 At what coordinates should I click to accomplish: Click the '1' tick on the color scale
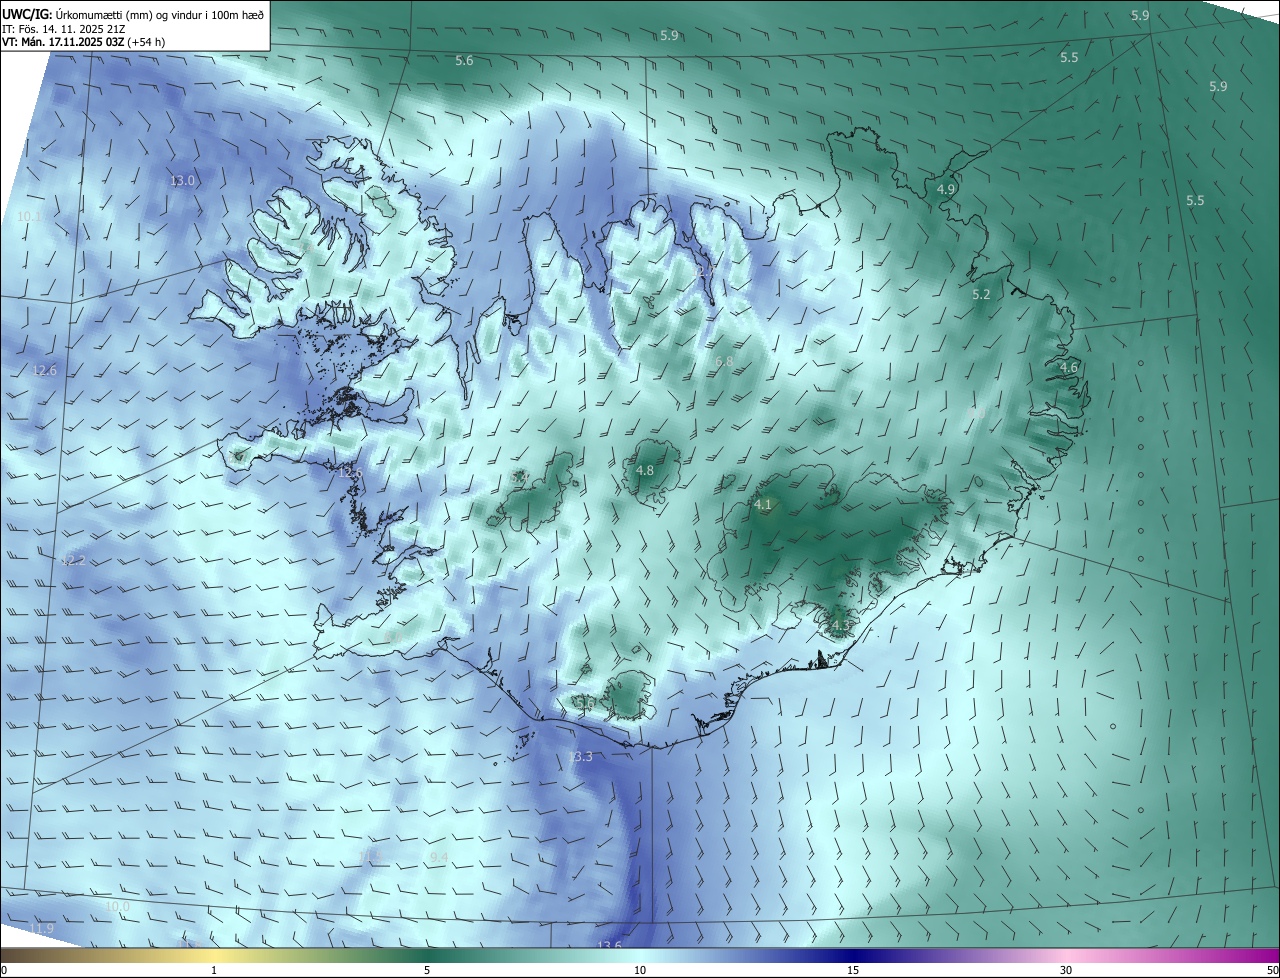pyautogui.click(x=214, y=970)
